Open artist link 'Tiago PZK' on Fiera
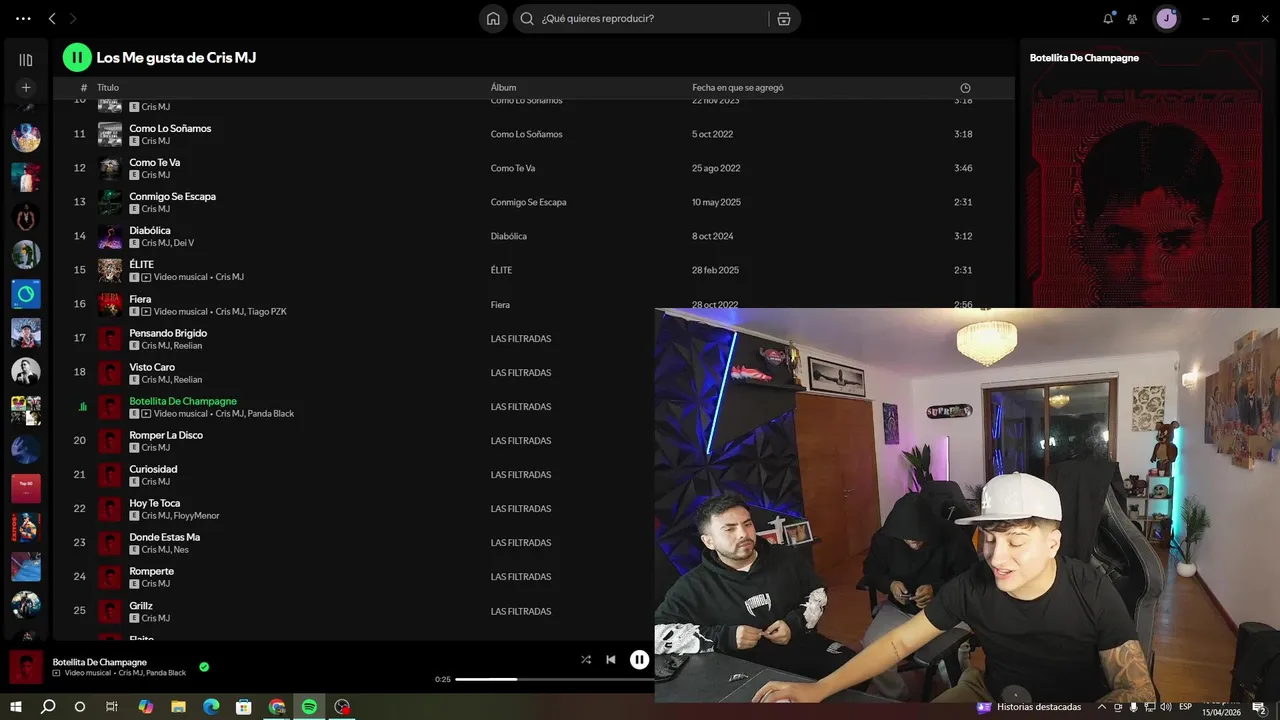This screenshot has width=1280, height=720. point(267,312)
